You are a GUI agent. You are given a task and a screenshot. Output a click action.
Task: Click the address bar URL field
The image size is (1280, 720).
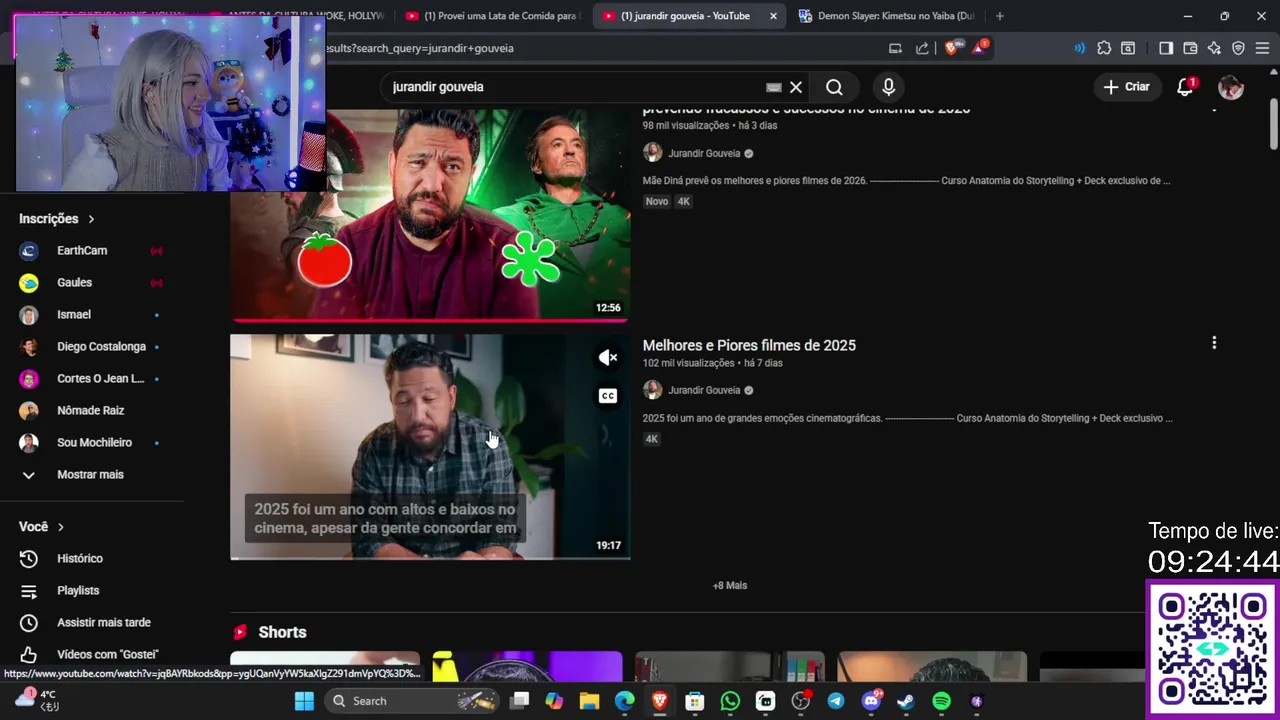click(x=600, y=48)
